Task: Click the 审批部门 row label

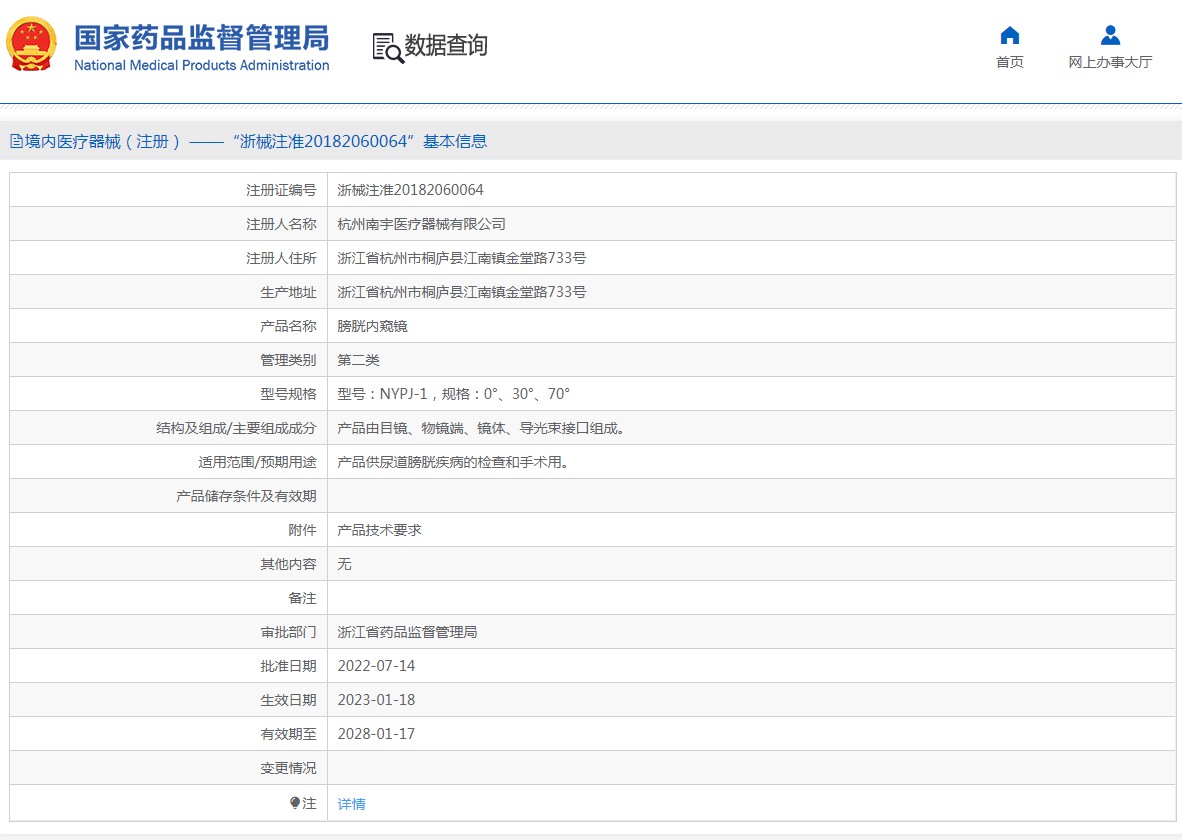Action: coord(288,632)
